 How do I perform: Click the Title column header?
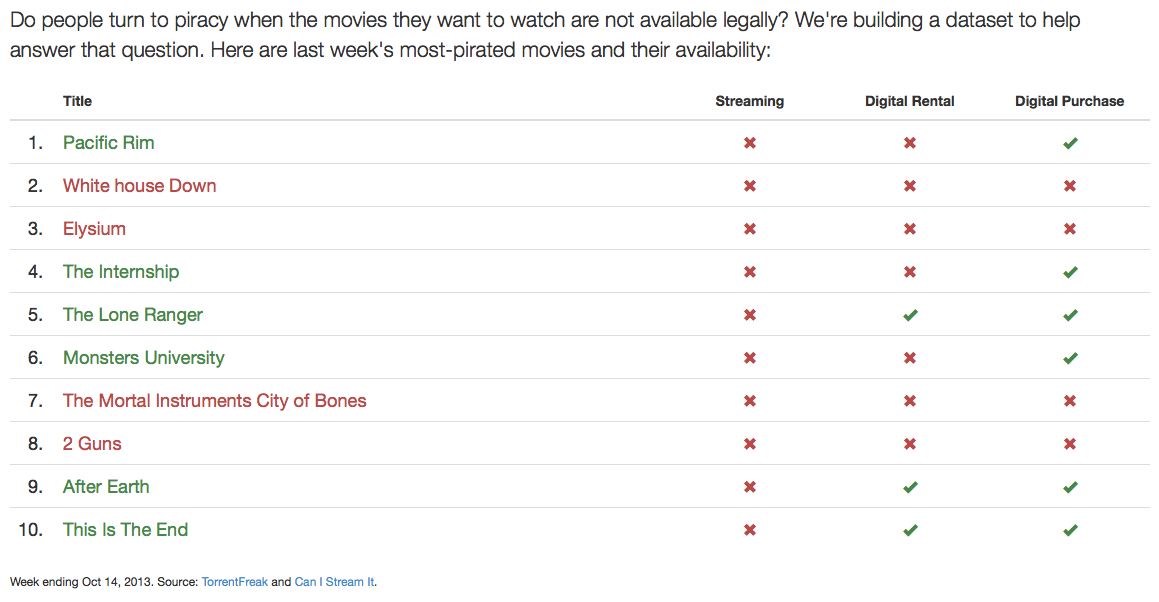click(x=77, y=101)
